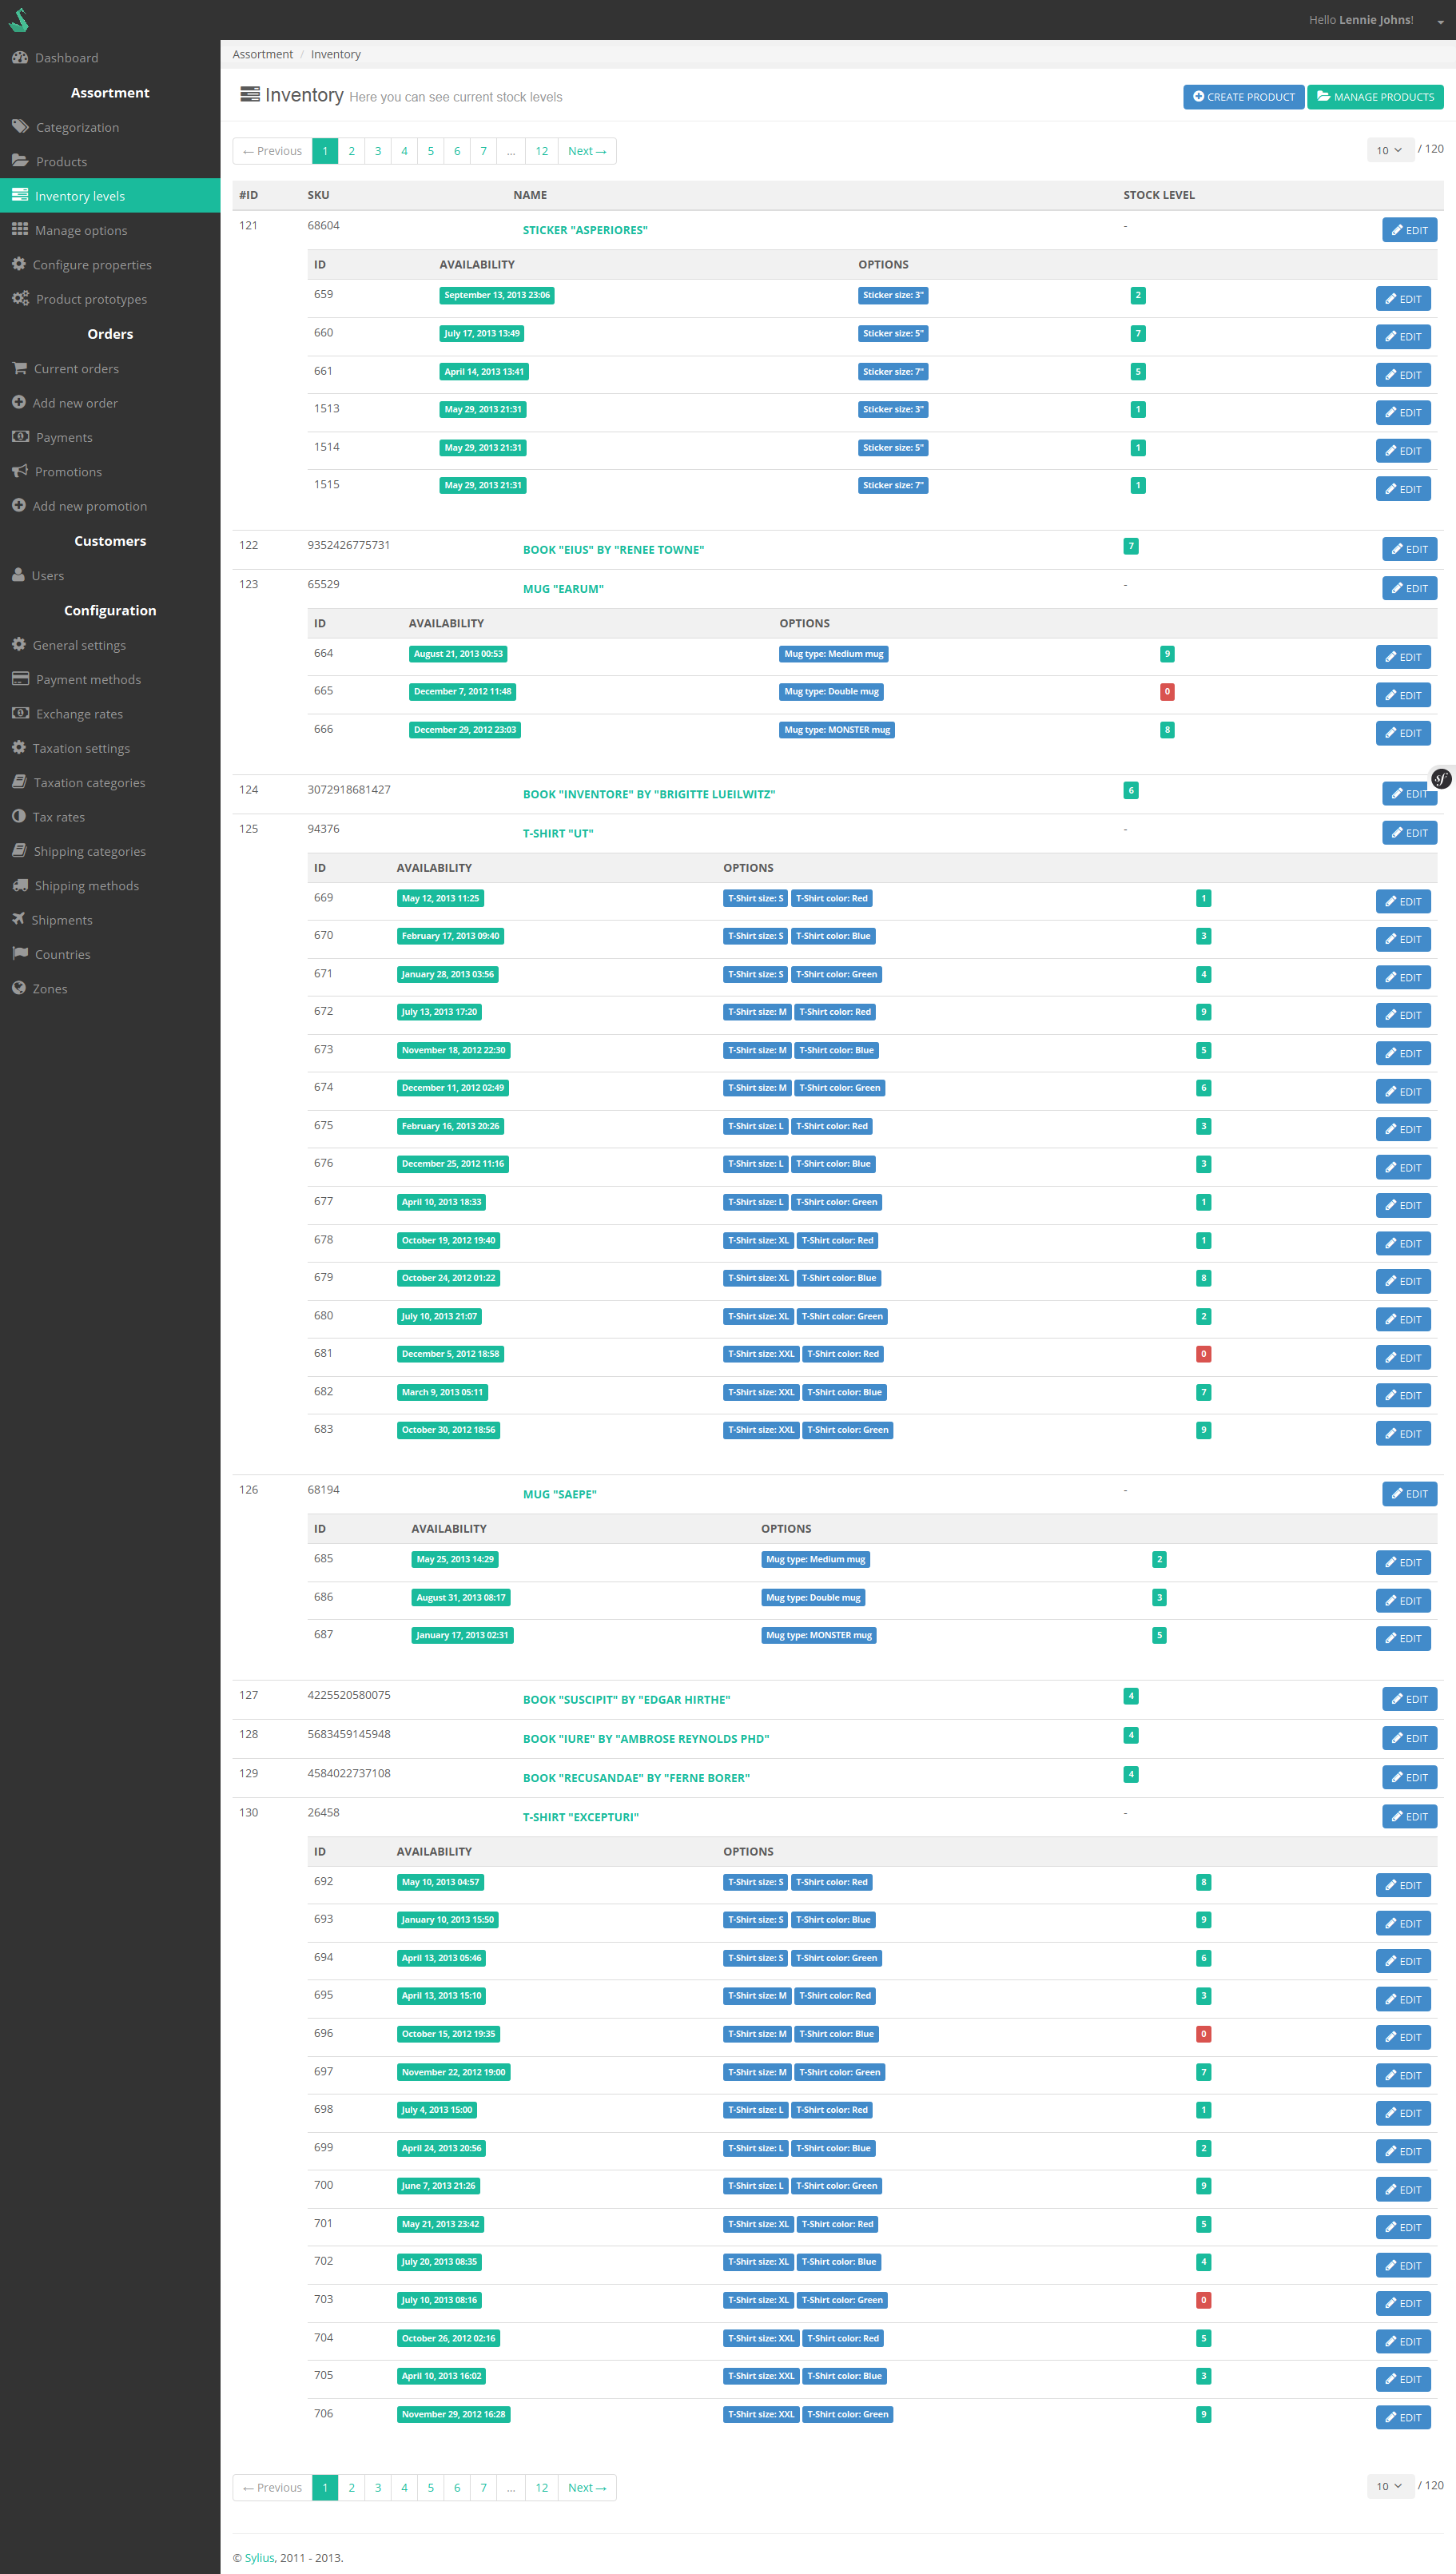Screen dimensions: 1456x2574
Task: Open bottom items-per-page dropdown showing 10
Action: point(1390,2486)
